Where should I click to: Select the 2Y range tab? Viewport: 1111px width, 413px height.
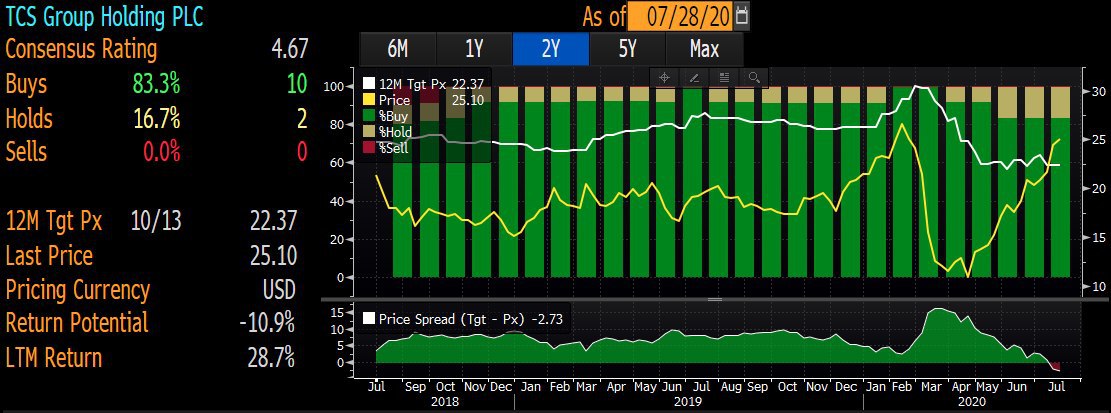pyautogui.click(x=551, y=49)
